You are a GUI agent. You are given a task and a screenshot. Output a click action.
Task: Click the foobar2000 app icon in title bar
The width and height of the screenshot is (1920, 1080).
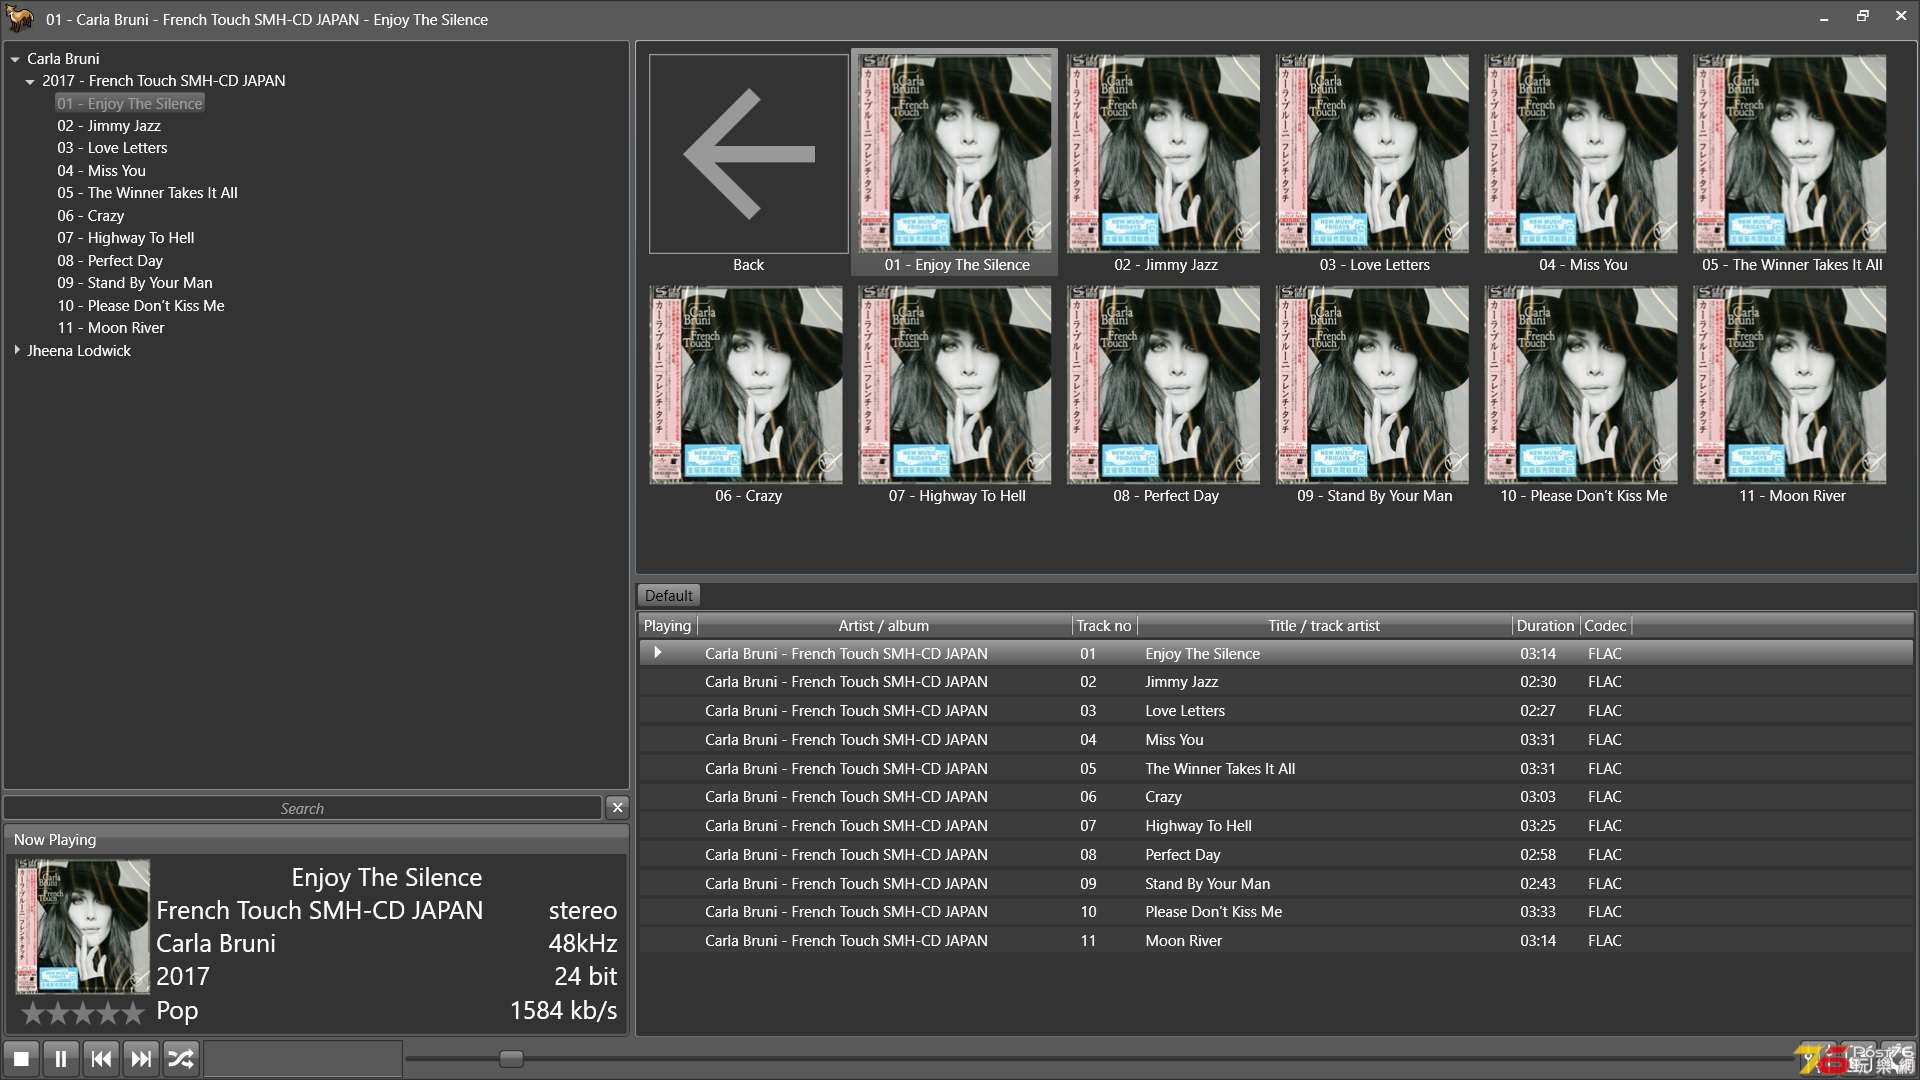(20, 18)
